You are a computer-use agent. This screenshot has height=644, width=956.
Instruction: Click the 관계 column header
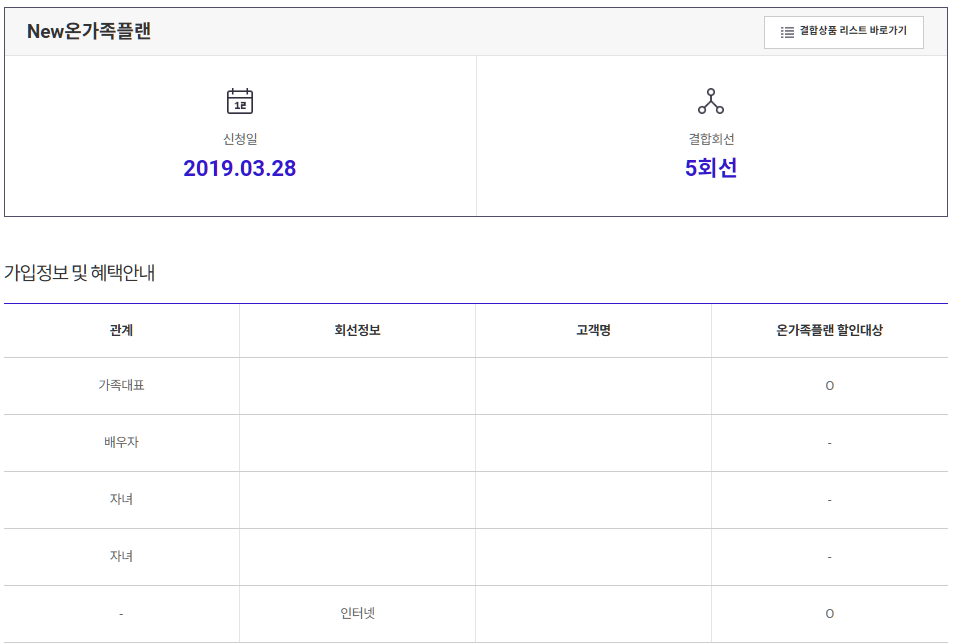[121, 330]
